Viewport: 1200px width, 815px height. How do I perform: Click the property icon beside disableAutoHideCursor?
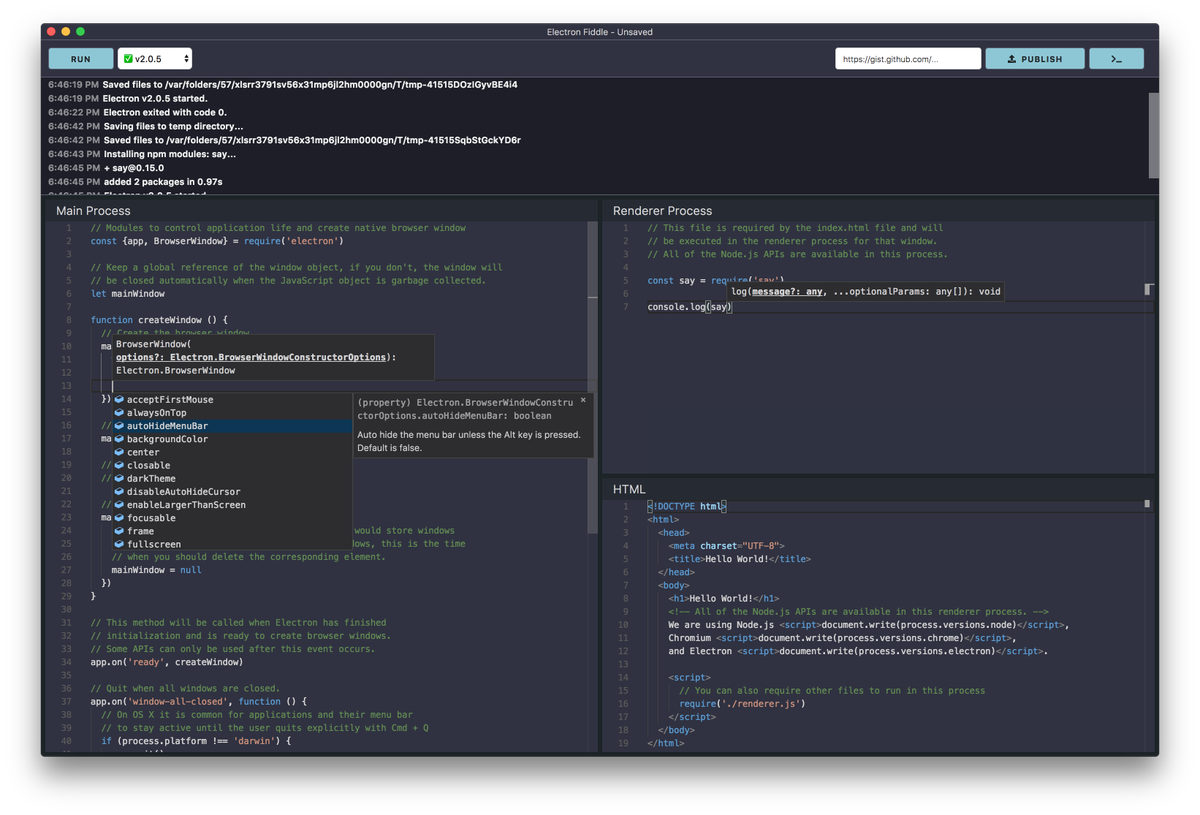point(119,491)
